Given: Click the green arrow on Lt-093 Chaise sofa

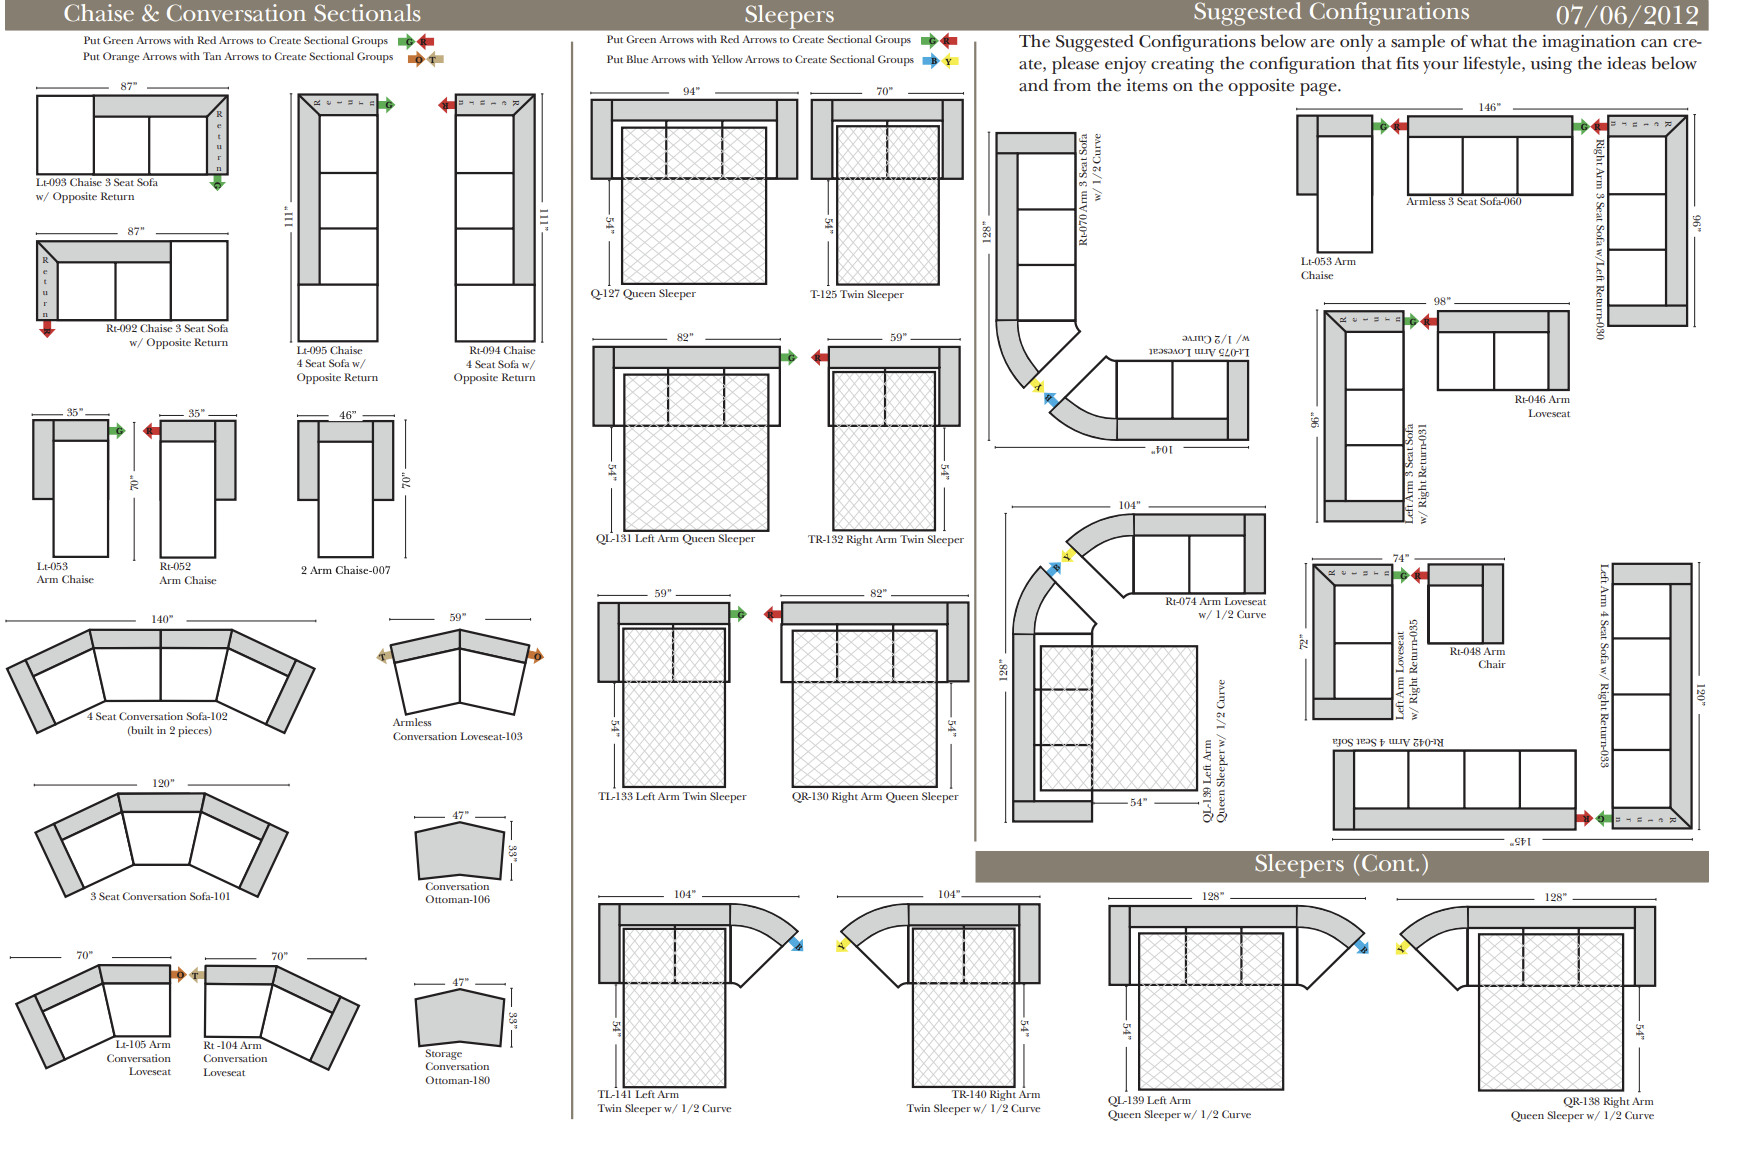Looking at the screenshot, I should [x=217, y=182].
